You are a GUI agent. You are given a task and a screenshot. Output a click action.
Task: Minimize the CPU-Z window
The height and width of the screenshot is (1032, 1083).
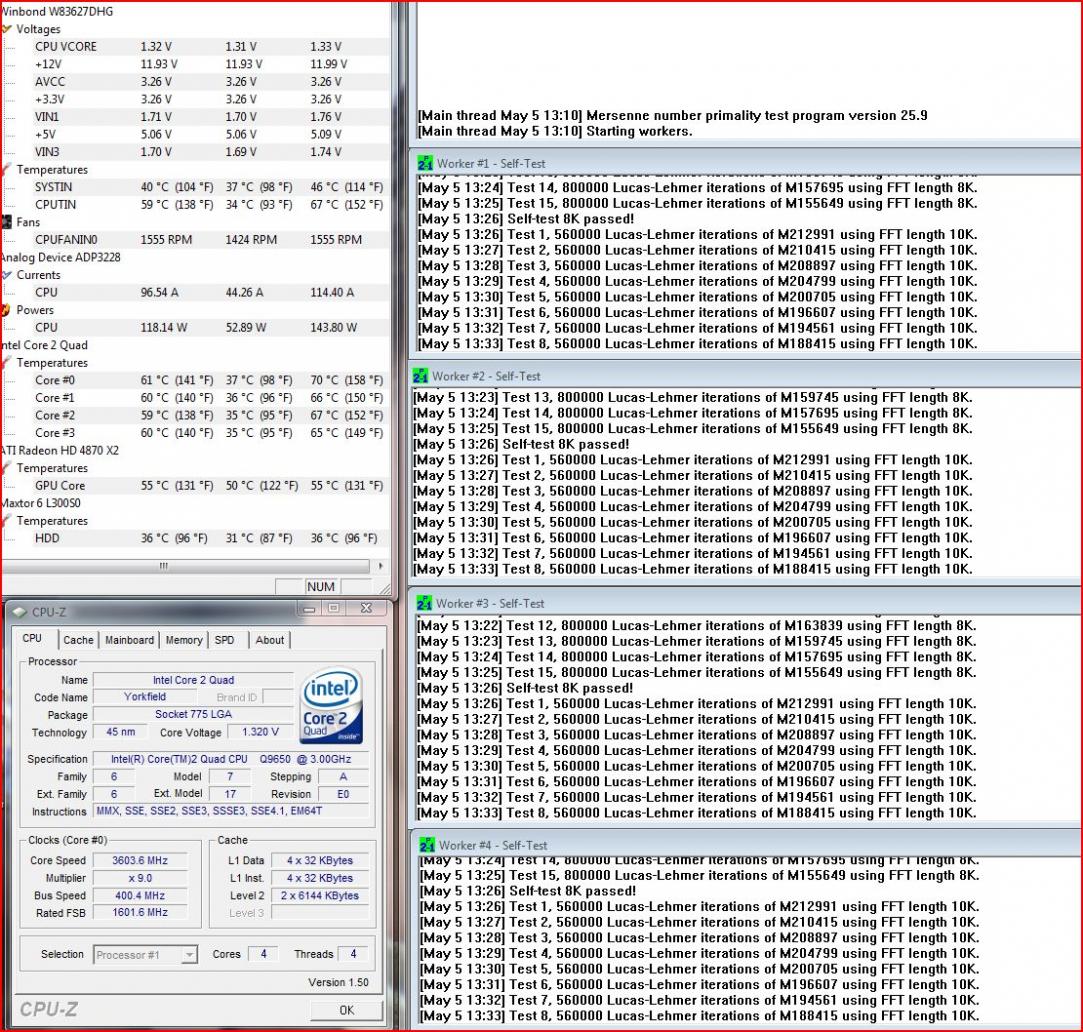coord(309,609)
